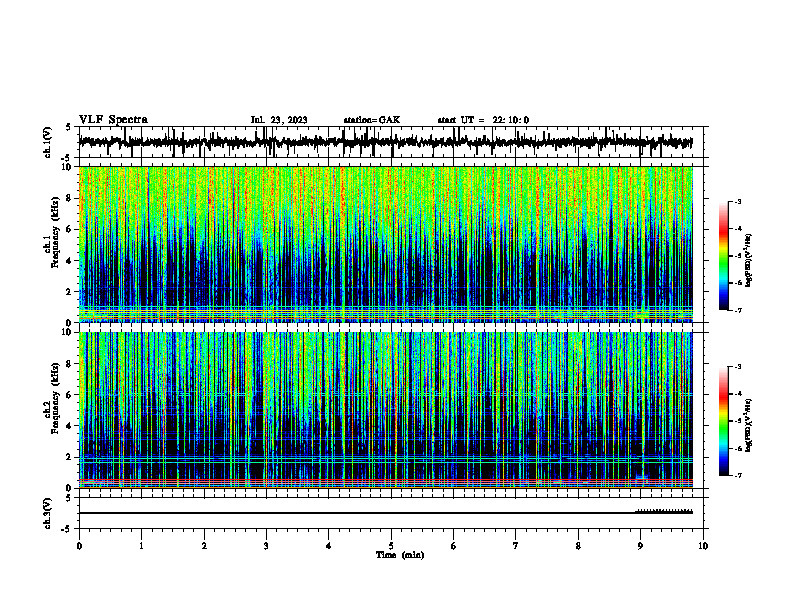Click the ch.1 spectrogram color scale bar
The width and height of the screenshot is (792, 612).
[724, 256]
